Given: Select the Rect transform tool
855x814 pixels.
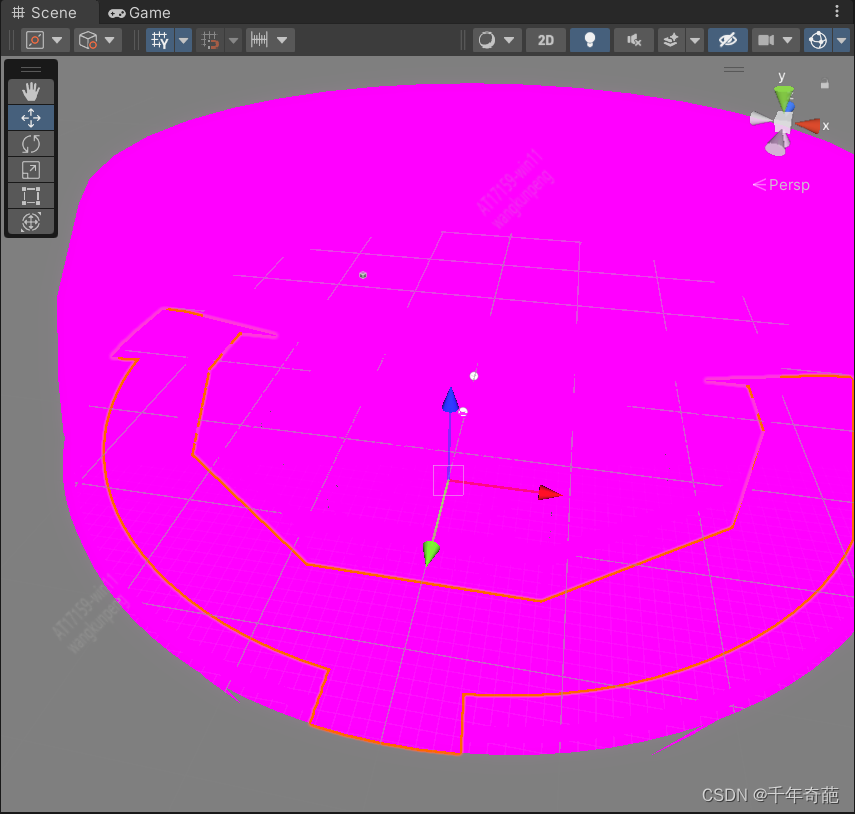Looking at the screenshot, I should pos(31,196).
